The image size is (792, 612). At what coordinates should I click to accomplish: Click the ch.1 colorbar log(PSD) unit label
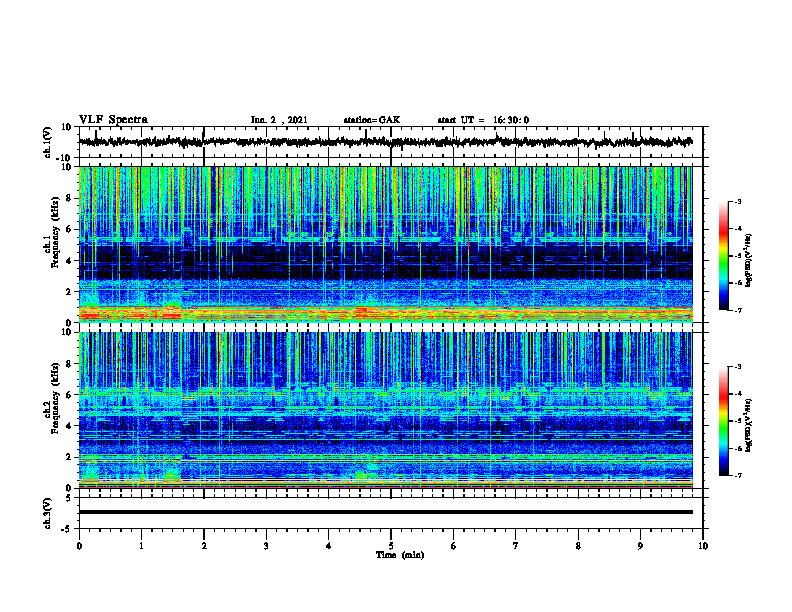click(x=749, y=261)
